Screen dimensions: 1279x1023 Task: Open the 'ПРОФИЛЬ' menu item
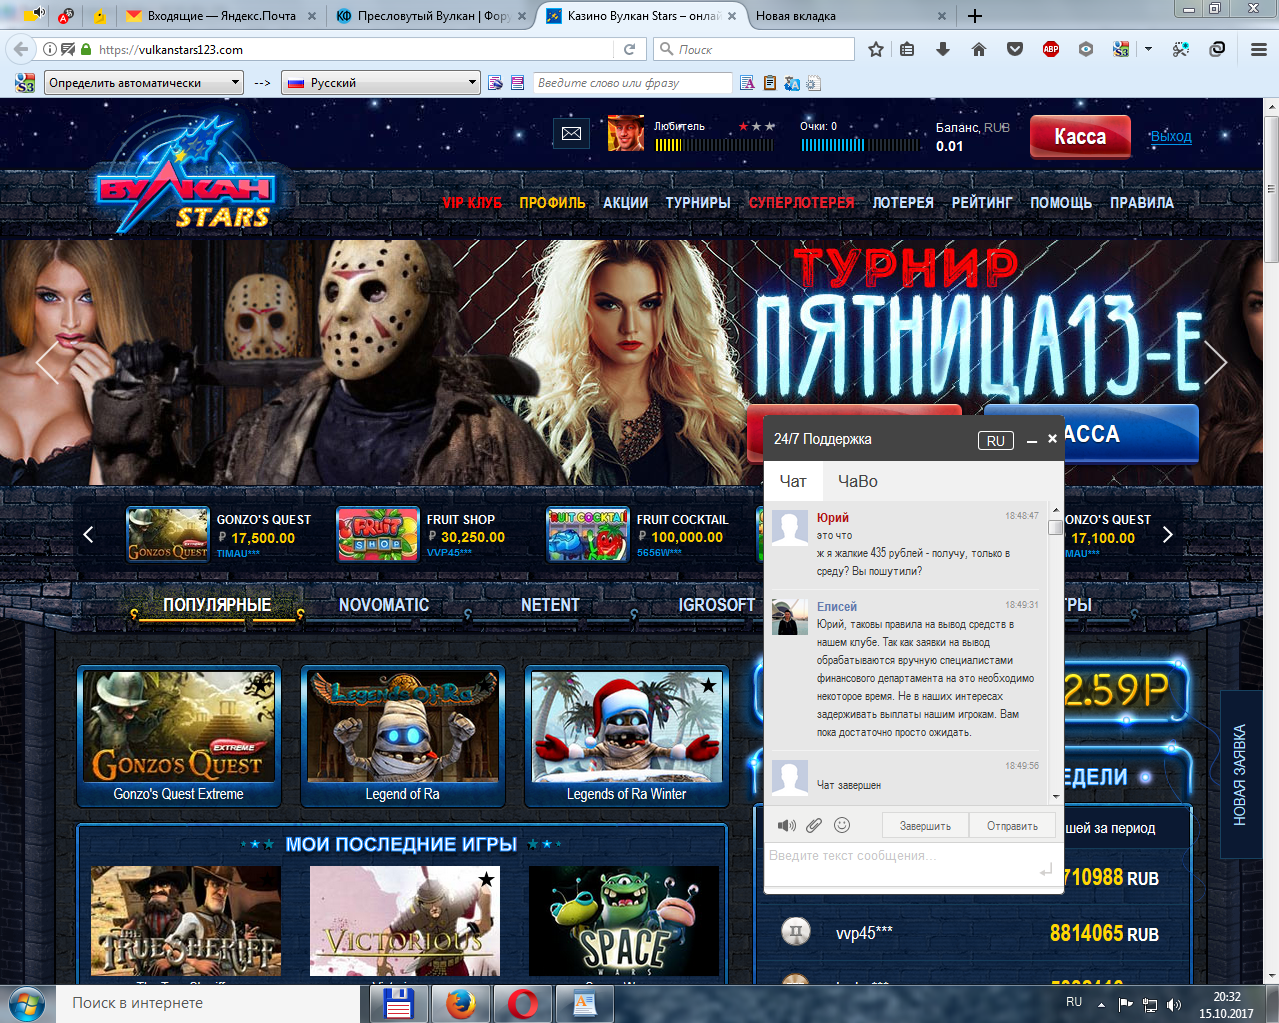click(552, 203)
